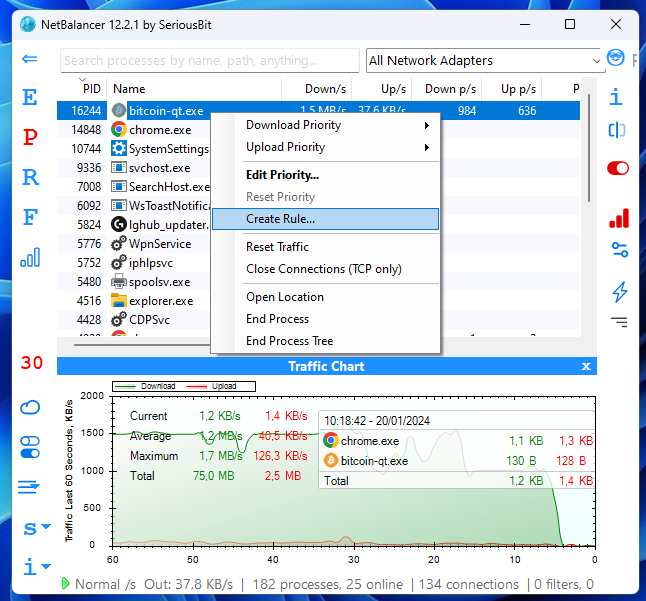Click the cloud icon in left sidebar
Viewport: 646px width, 601px height.
[30, 407]
